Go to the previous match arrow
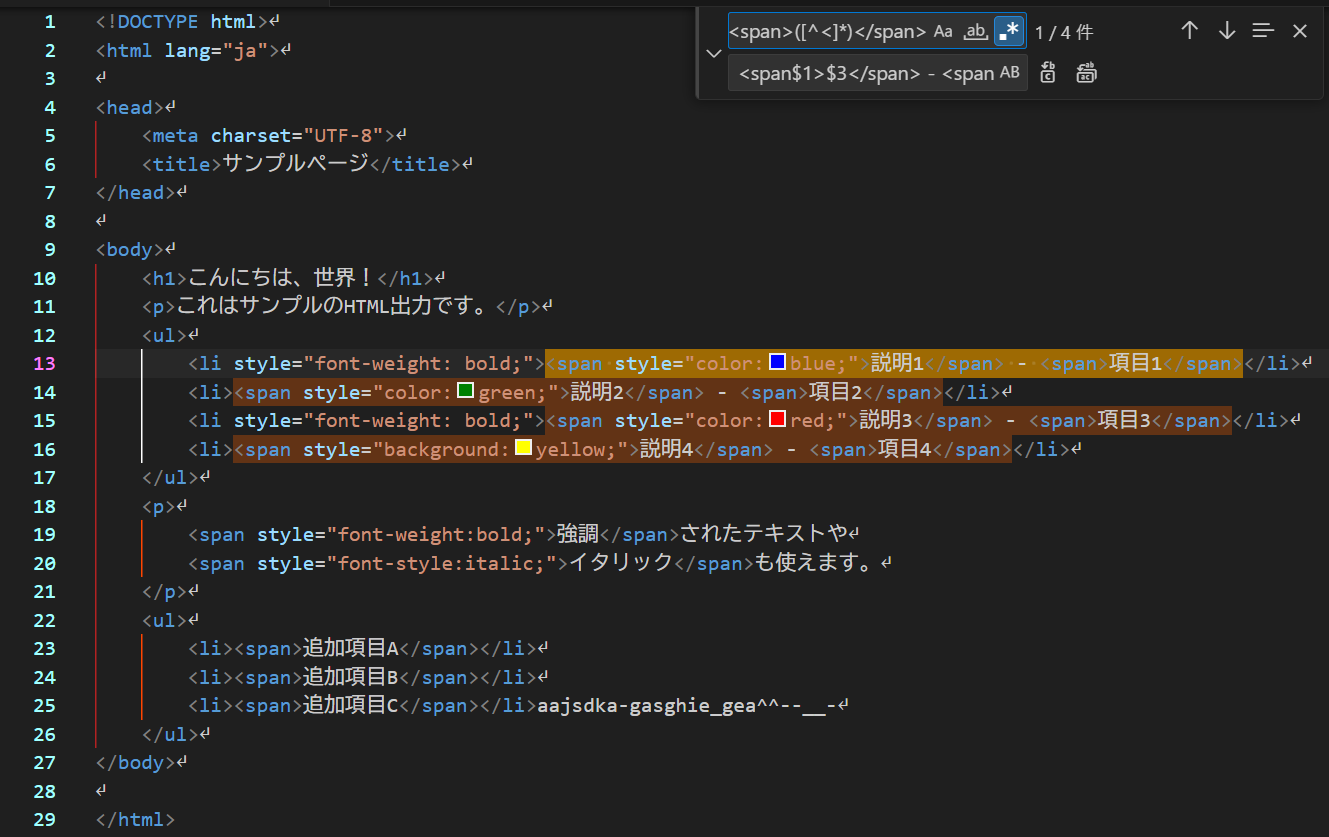1329x837 pixels. coord(1189,31)
